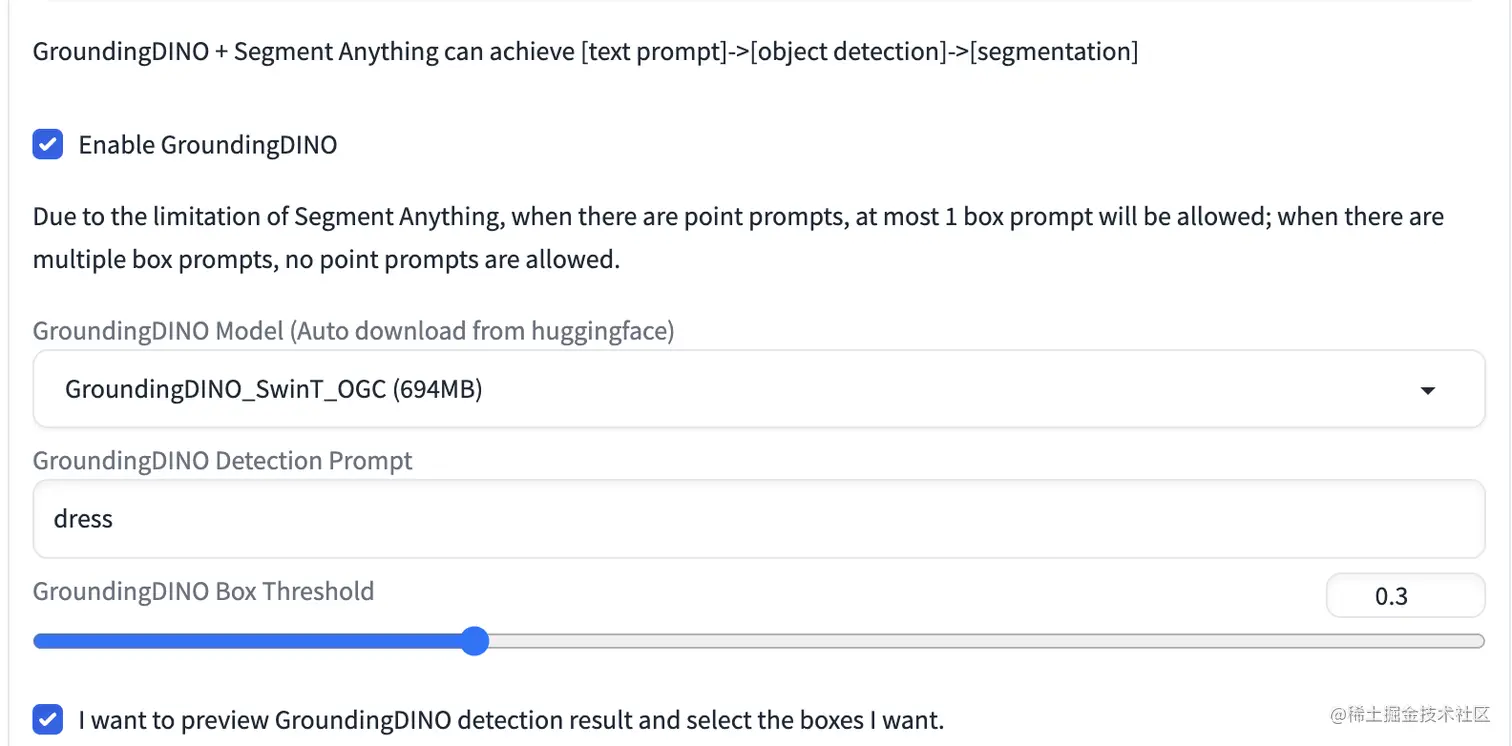Click the downward arrow icon in model selector
1512x746 pixels.
pyautogui.click(x=1427, y=390)
